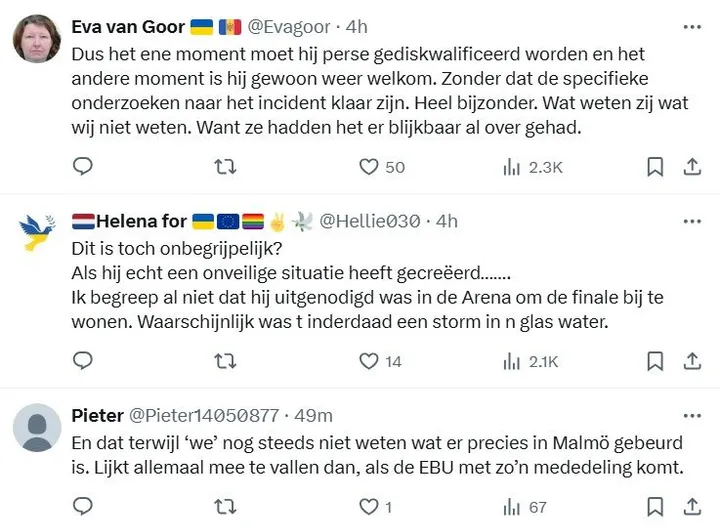Bookmark Helena's tweet
This screenshot has width=720, height=530.
655,361
